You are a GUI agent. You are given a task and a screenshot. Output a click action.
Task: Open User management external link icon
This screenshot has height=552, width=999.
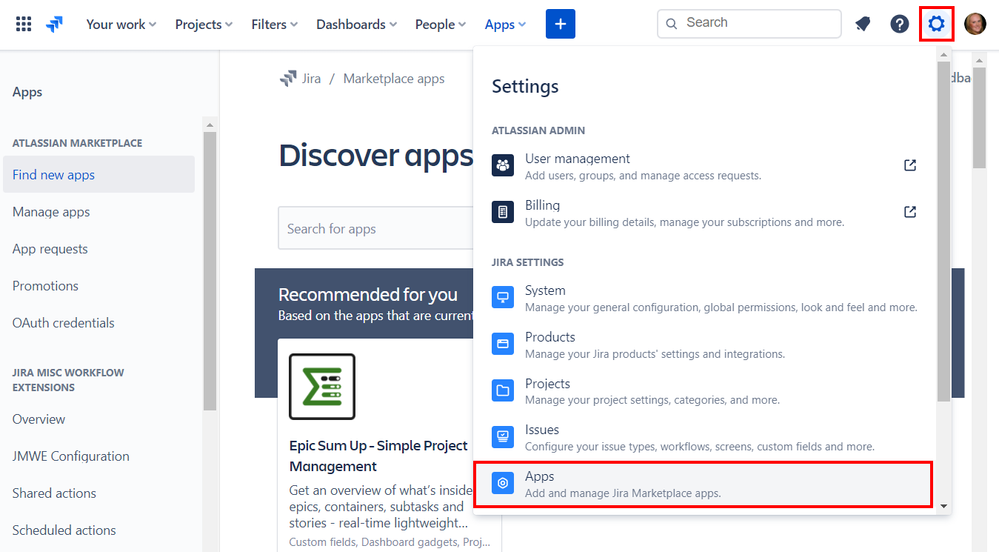(x=910, y=166)
